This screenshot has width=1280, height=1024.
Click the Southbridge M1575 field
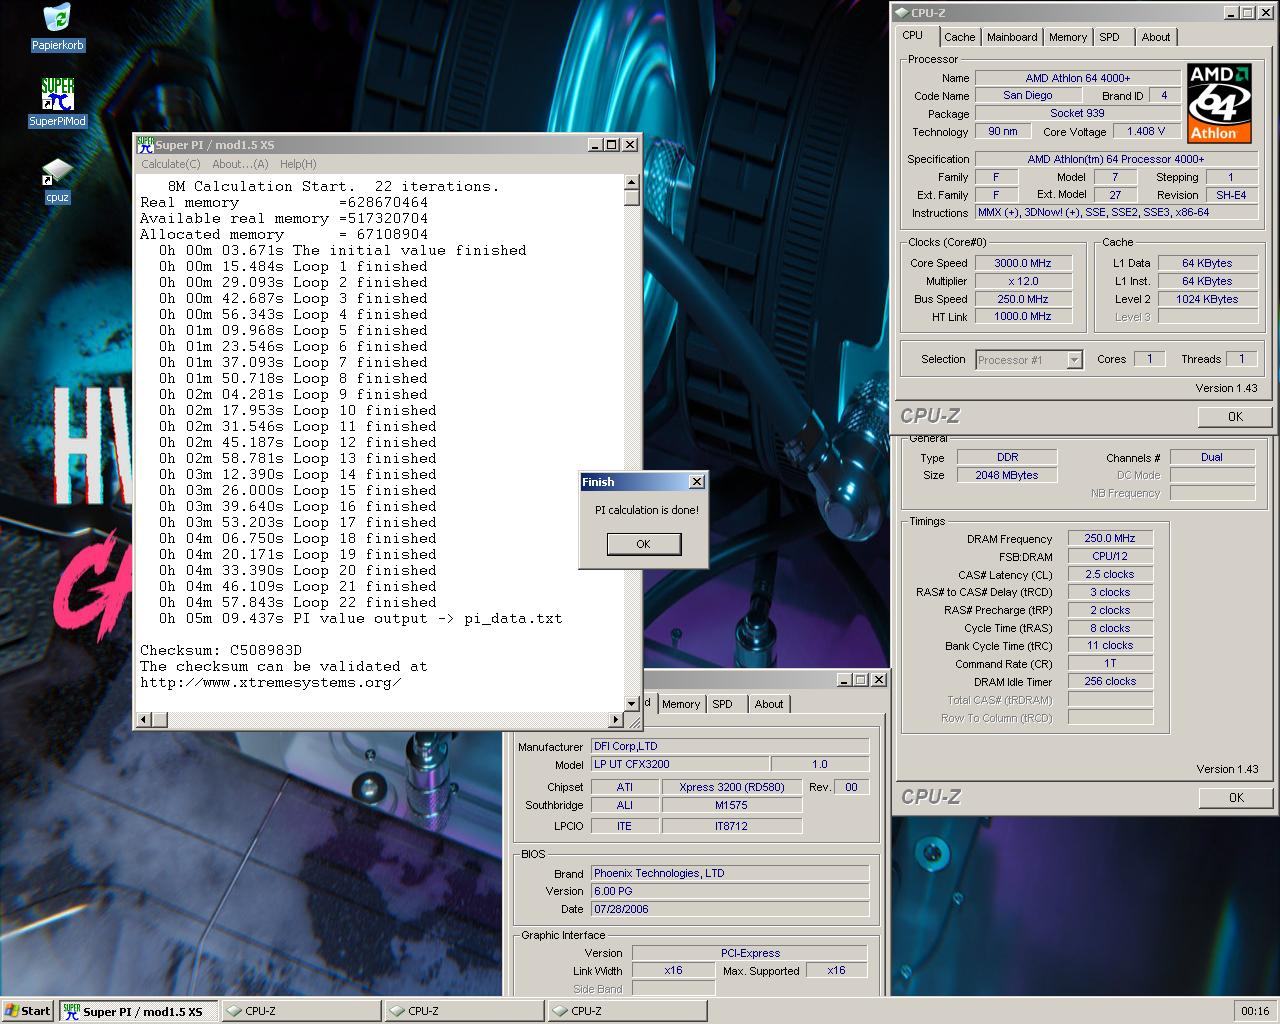(732, 805)
